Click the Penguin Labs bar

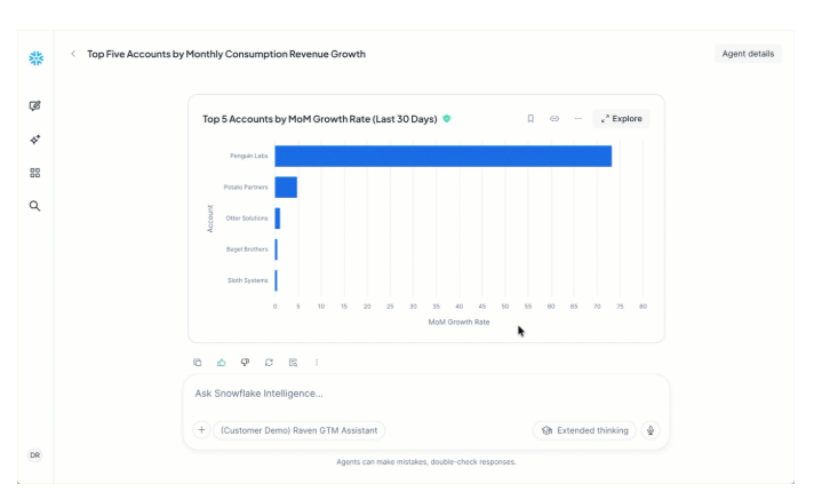(443, 156)
